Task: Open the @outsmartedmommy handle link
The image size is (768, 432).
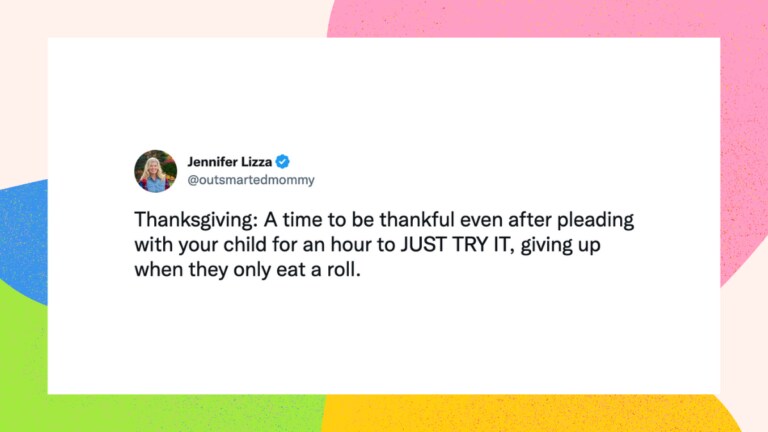Action: [251, 180]
